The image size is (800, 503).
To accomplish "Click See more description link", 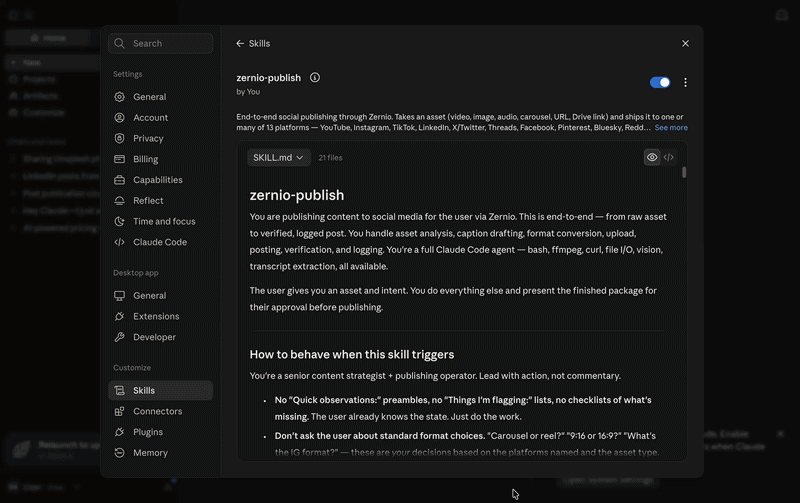I will (671, 128).
